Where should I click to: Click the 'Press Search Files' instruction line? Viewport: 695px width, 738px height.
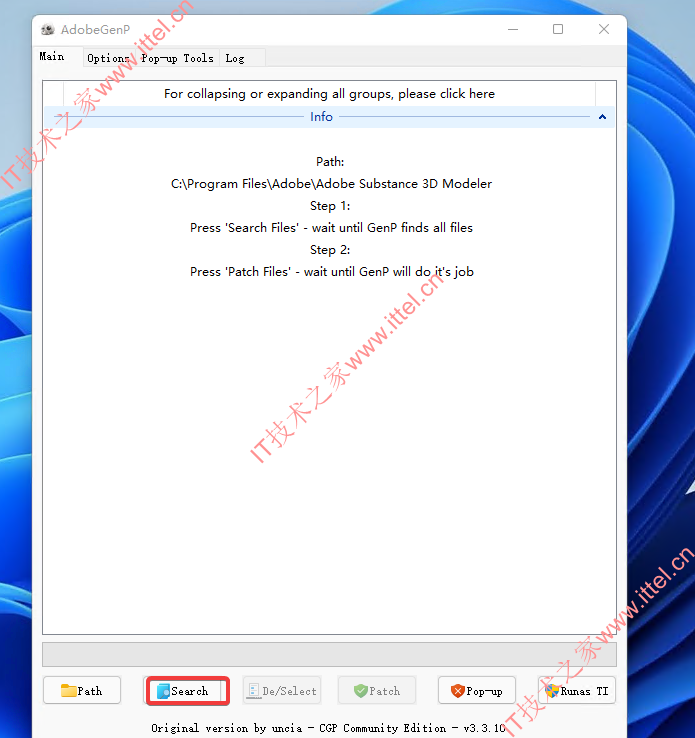coord(331,228)
